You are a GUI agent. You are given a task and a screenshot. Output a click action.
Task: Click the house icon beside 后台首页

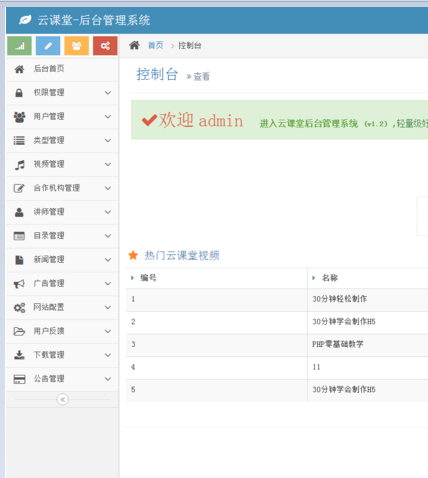pyautogui.click(x=19, y=69)
